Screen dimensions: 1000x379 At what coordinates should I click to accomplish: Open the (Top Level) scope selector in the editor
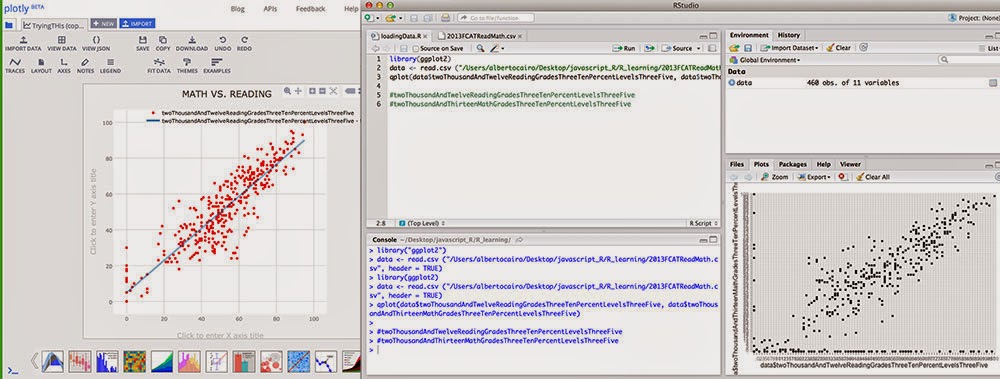point(422,224)
